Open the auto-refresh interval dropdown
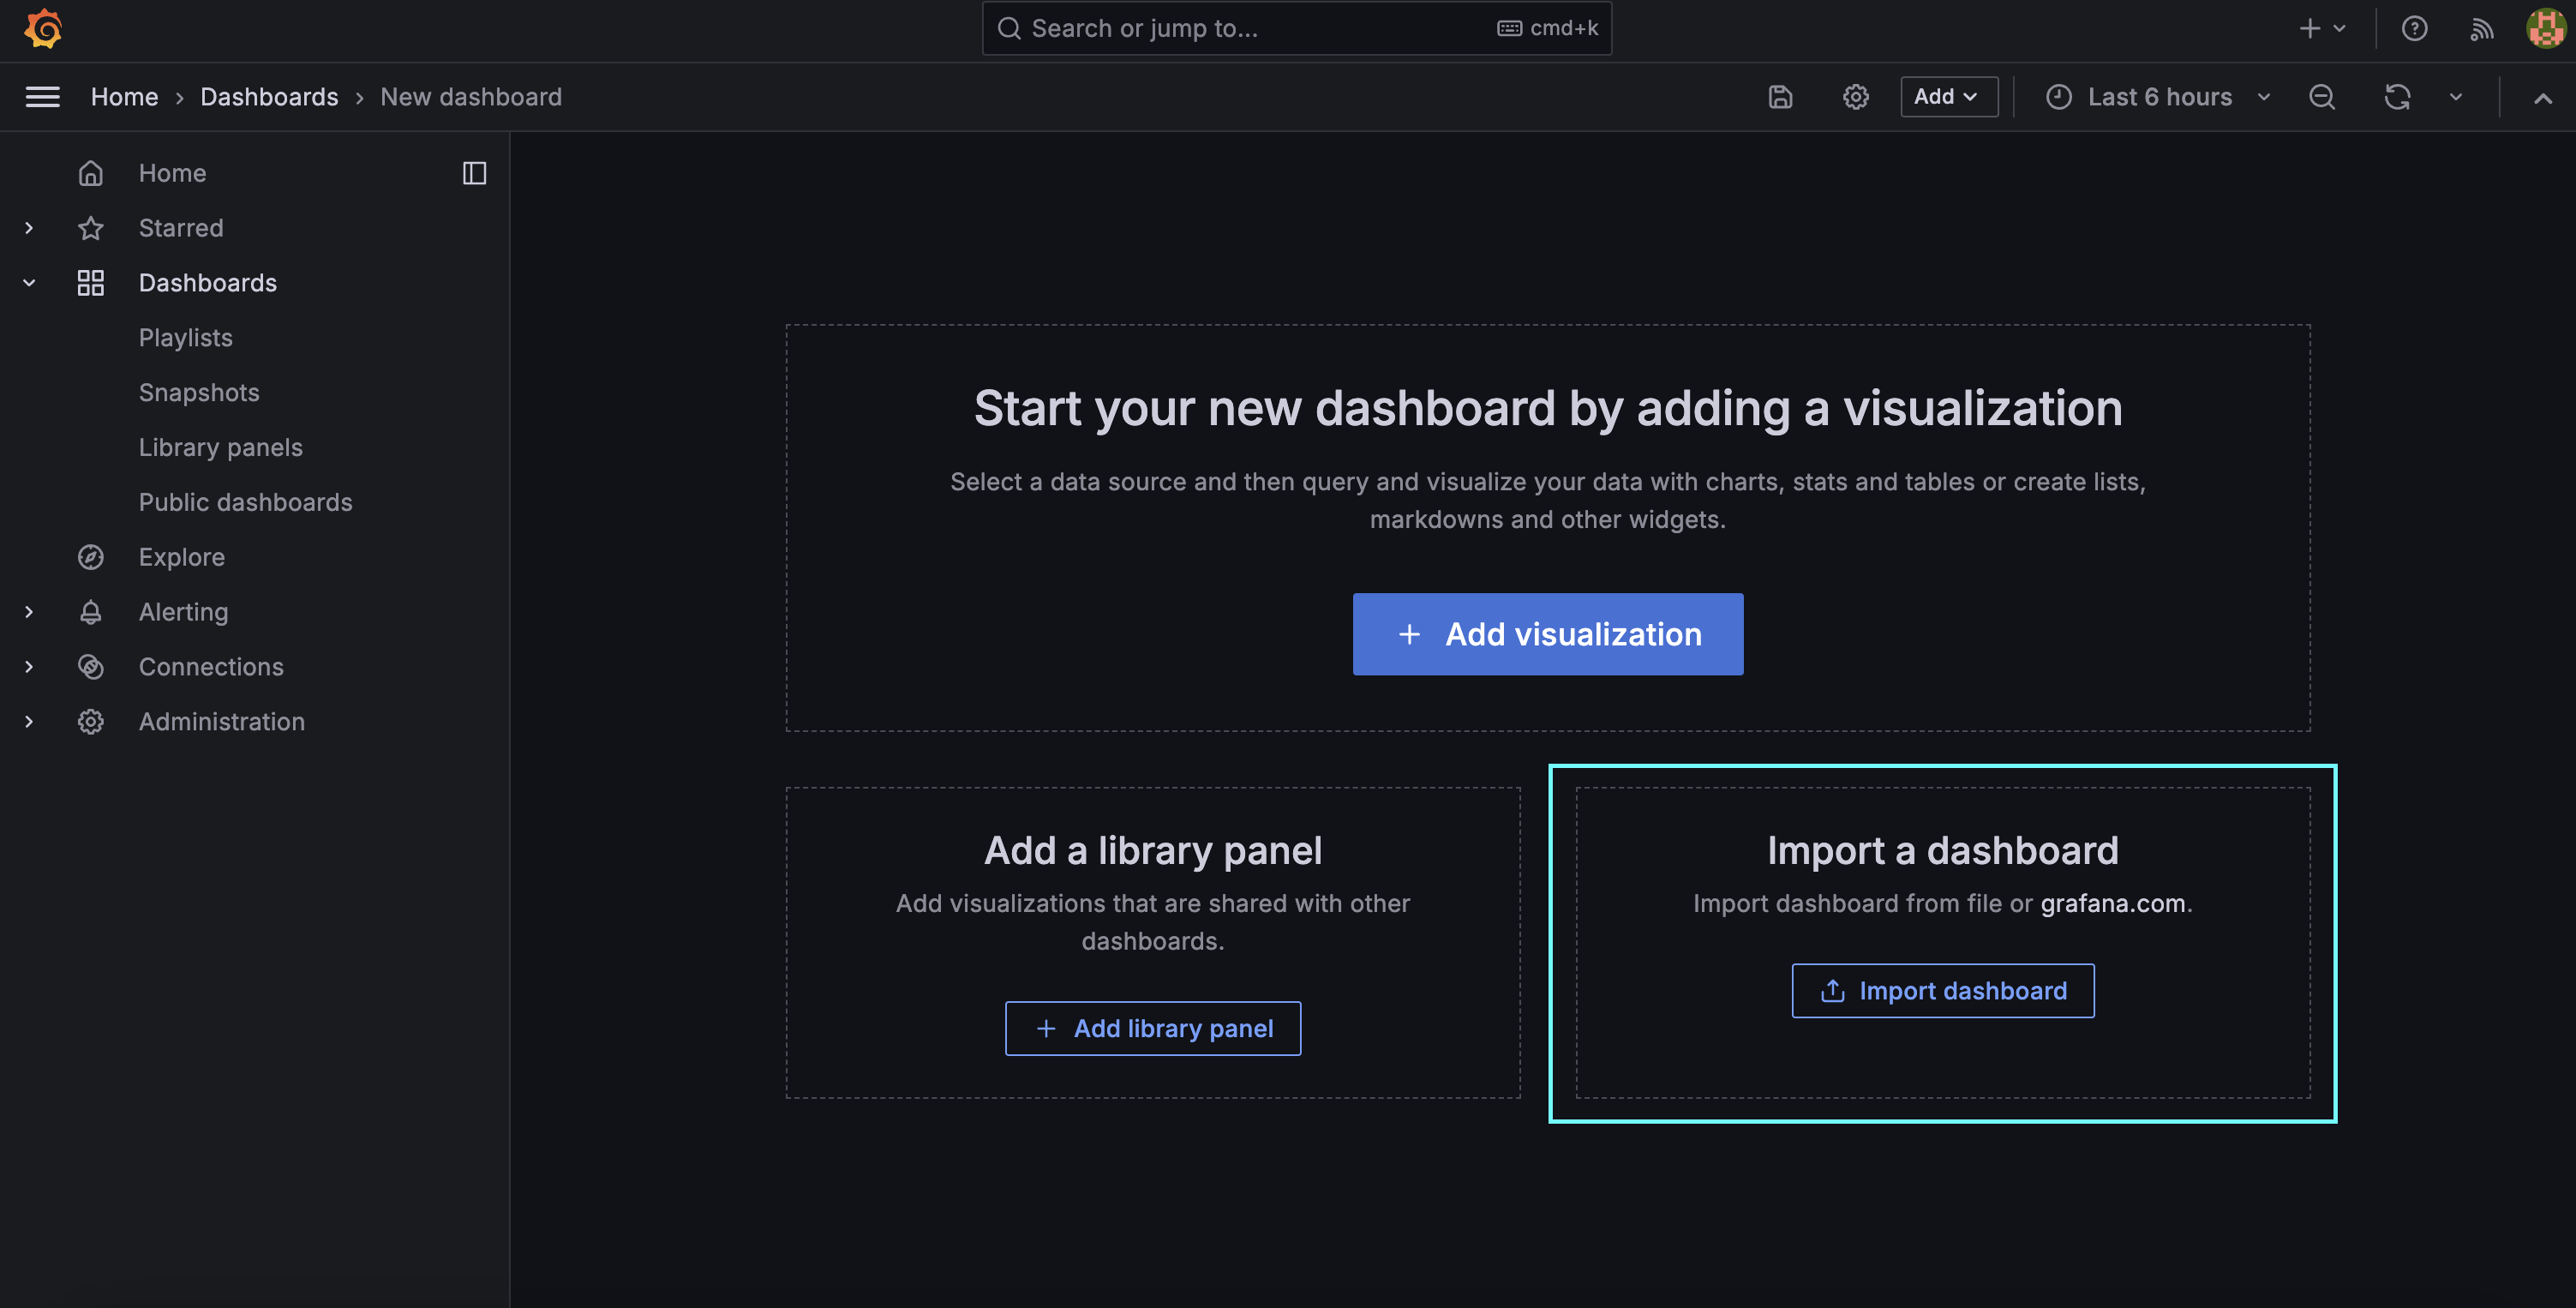The image size is (2576, 1308). click(x=2456, y=97)
